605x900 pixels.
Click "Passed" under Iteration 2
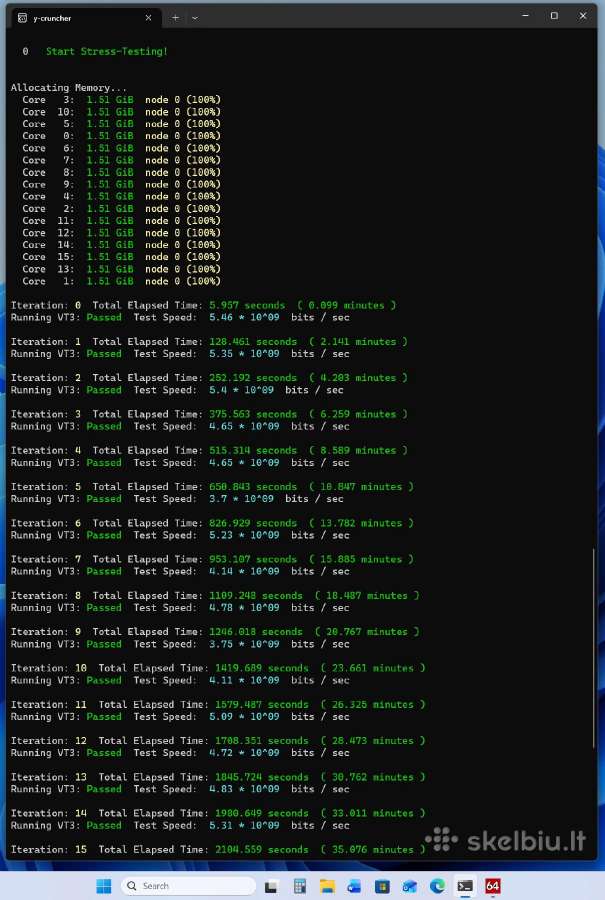click(104, 390)
